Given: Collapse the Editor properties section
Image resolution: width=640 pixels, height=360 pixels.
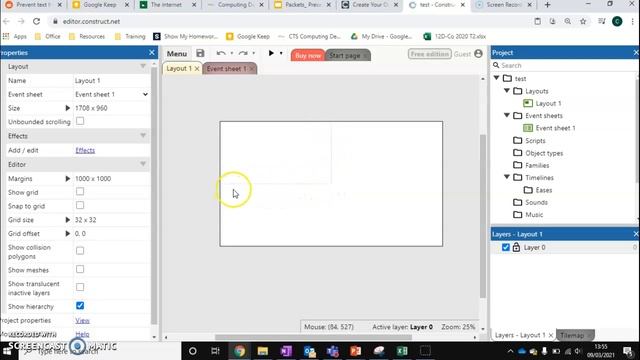Looking at the screenshot, I should (143, 164).
